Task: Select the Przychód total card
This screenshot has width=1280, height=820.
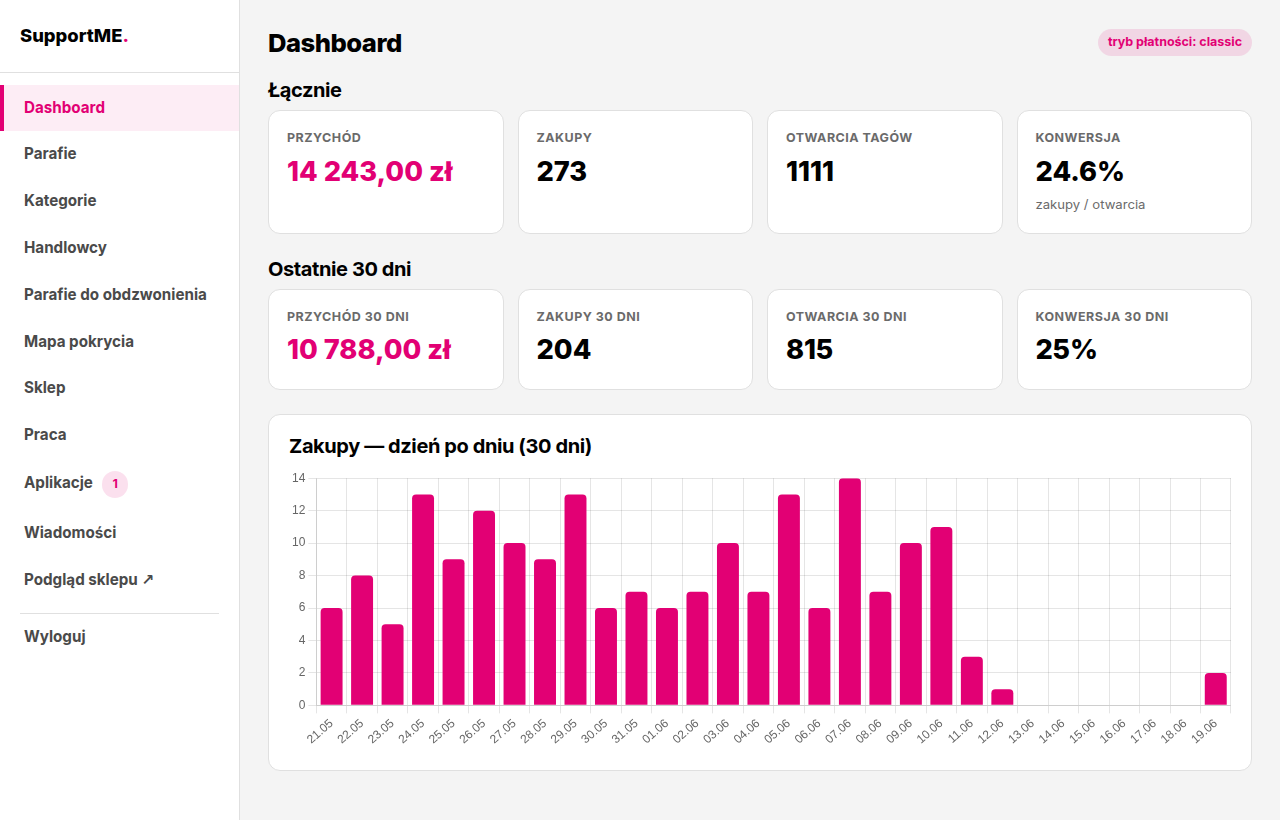Action: point(386,172)
